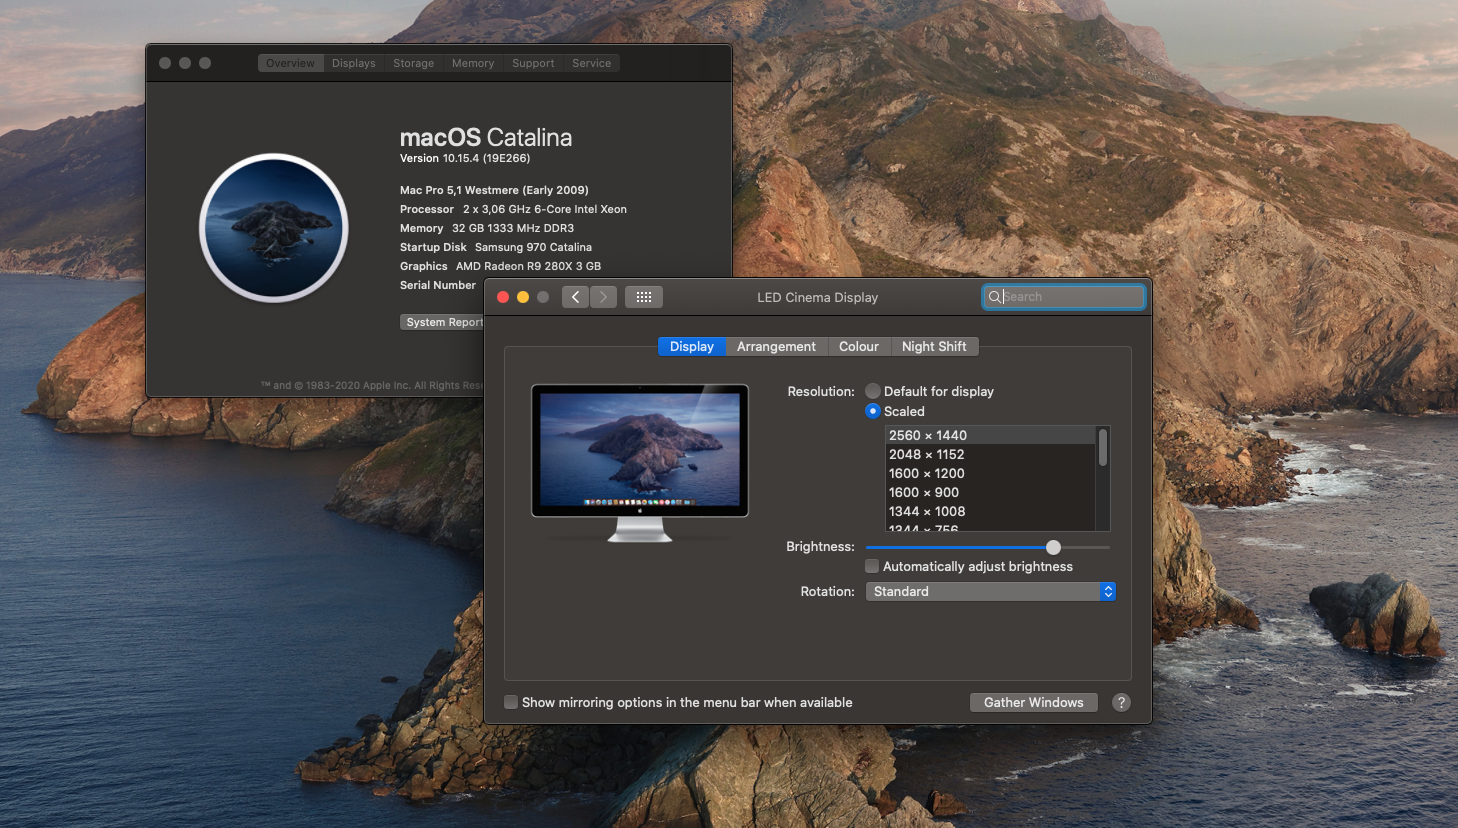The width and height of the screenshot is (1458, 828).
Task: Click the resolution list scrollbar
Action: [x=1103, y=447]
